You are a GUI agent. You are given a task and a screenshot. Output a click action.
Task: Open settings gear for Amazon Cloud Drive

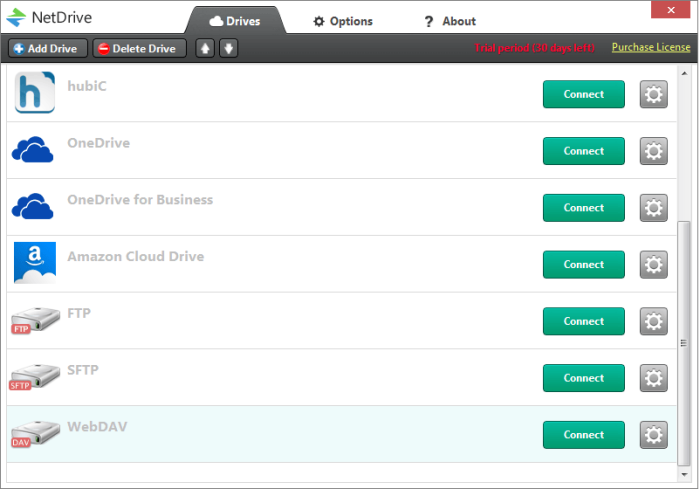point(654,264)
